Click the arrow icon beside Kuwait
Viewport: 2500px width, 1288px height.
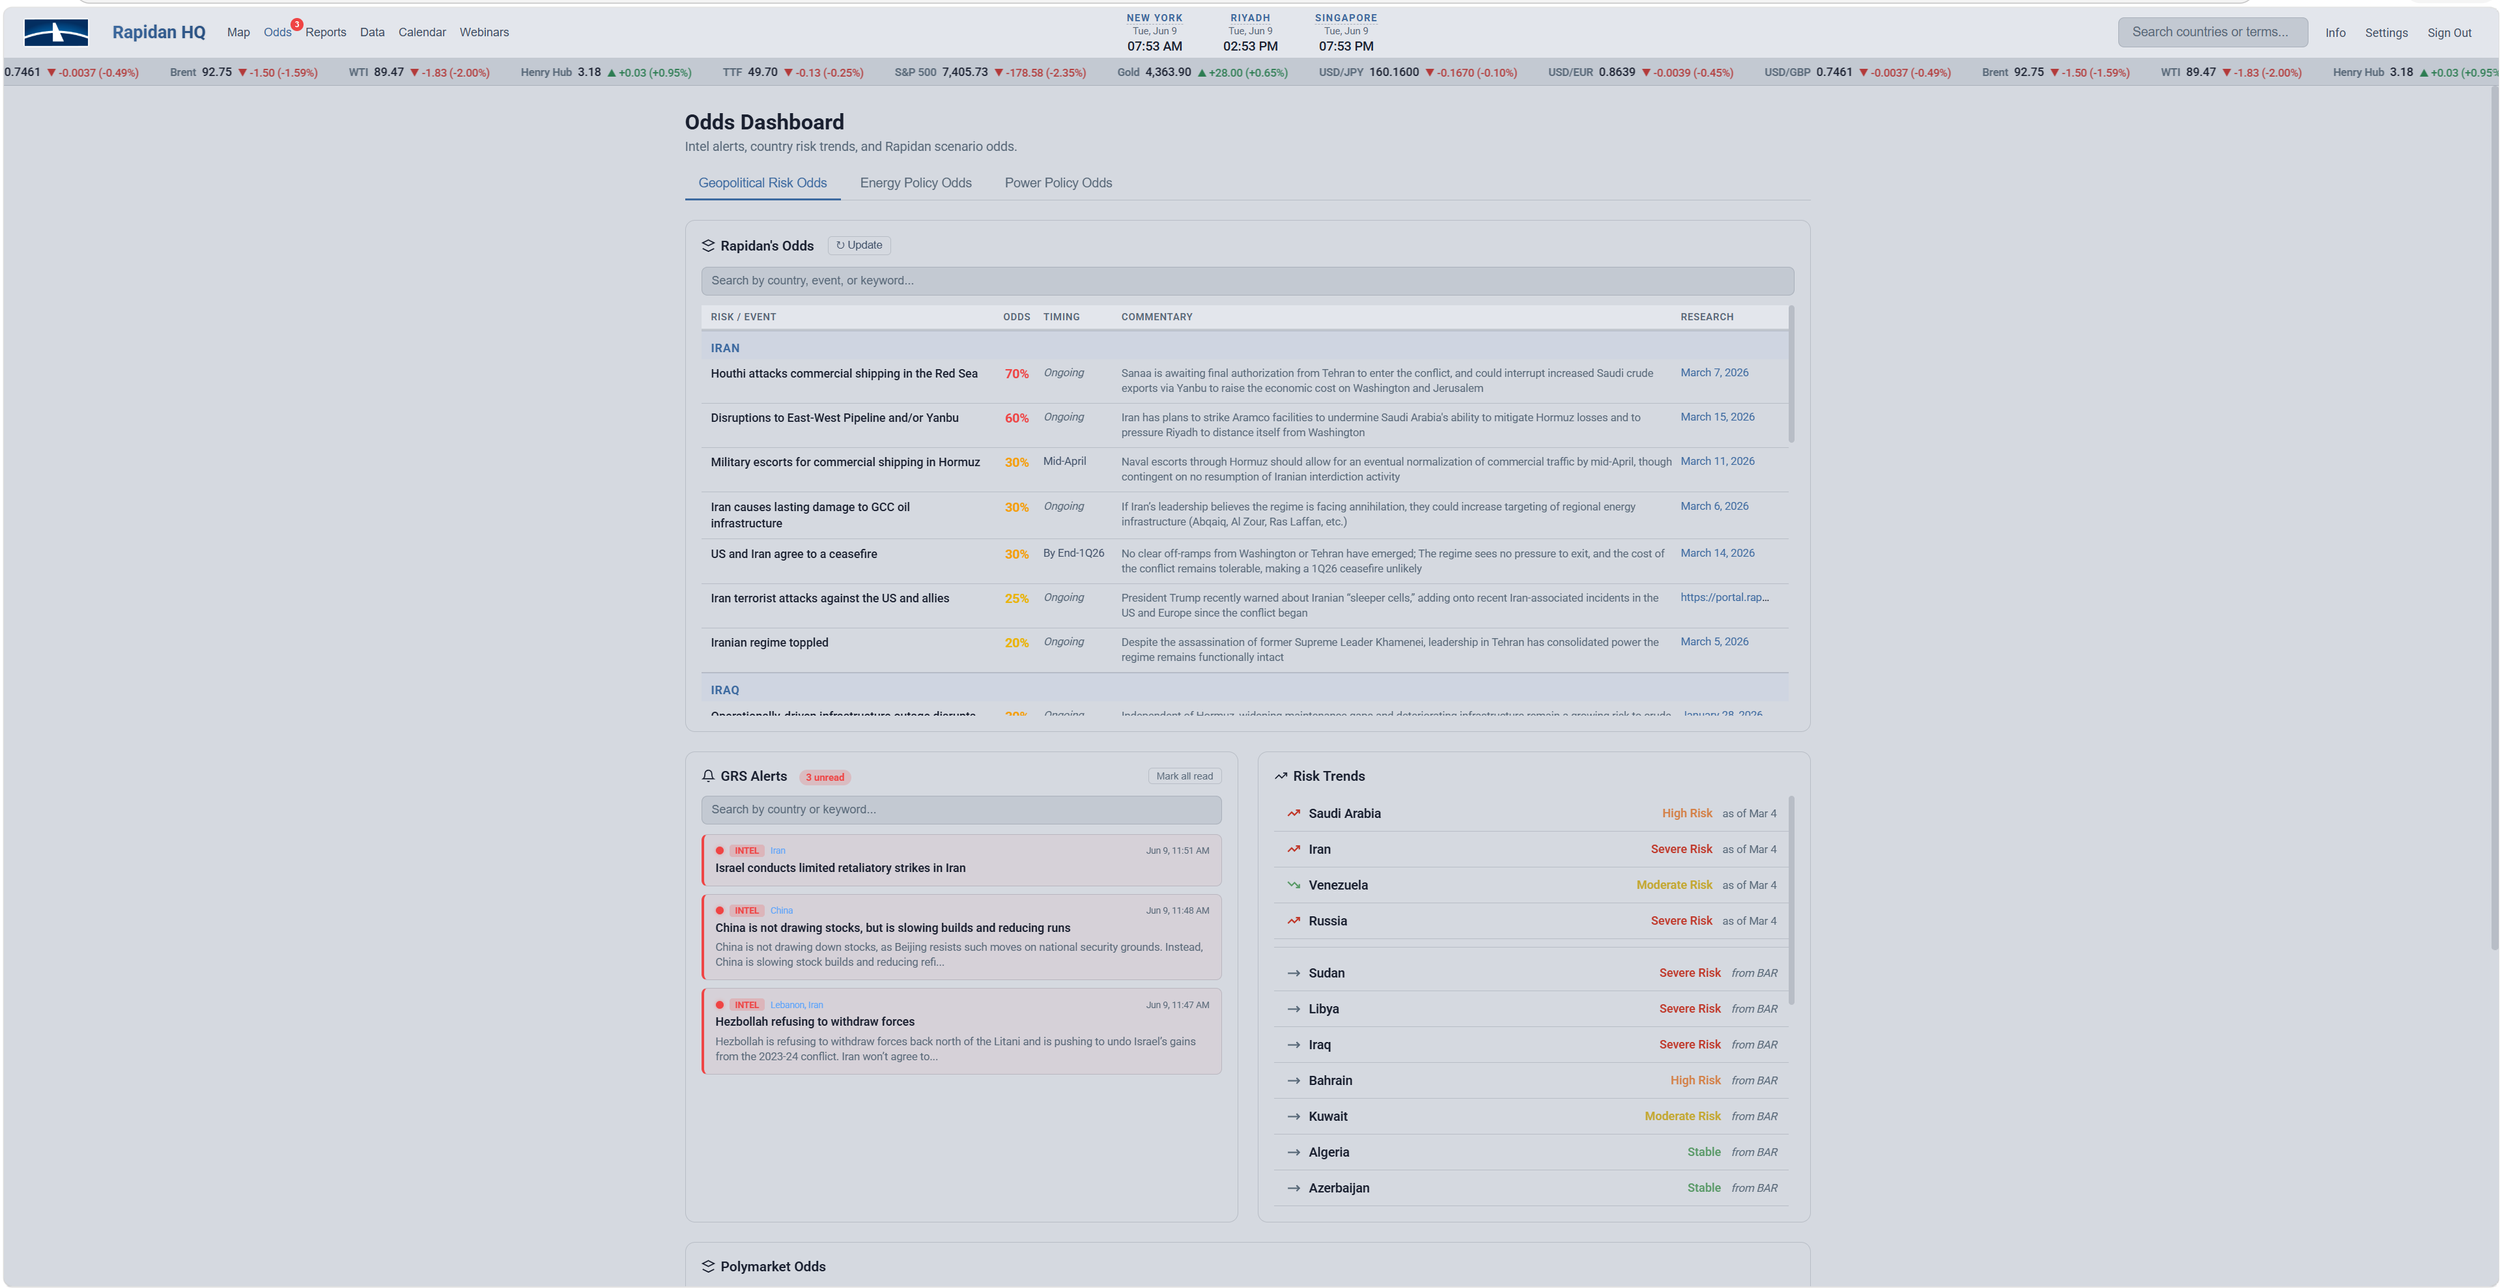(1294, 1117)
